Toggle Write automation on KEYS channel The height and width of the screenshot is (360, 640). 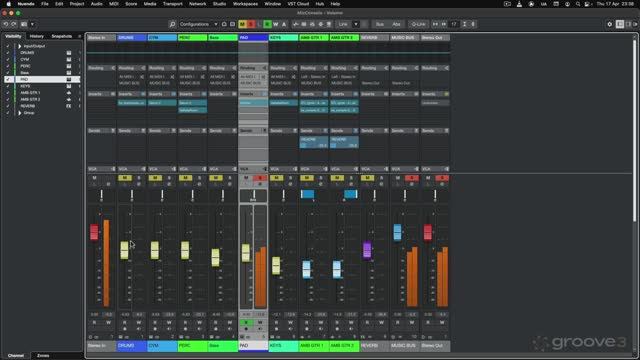point(291,322)
